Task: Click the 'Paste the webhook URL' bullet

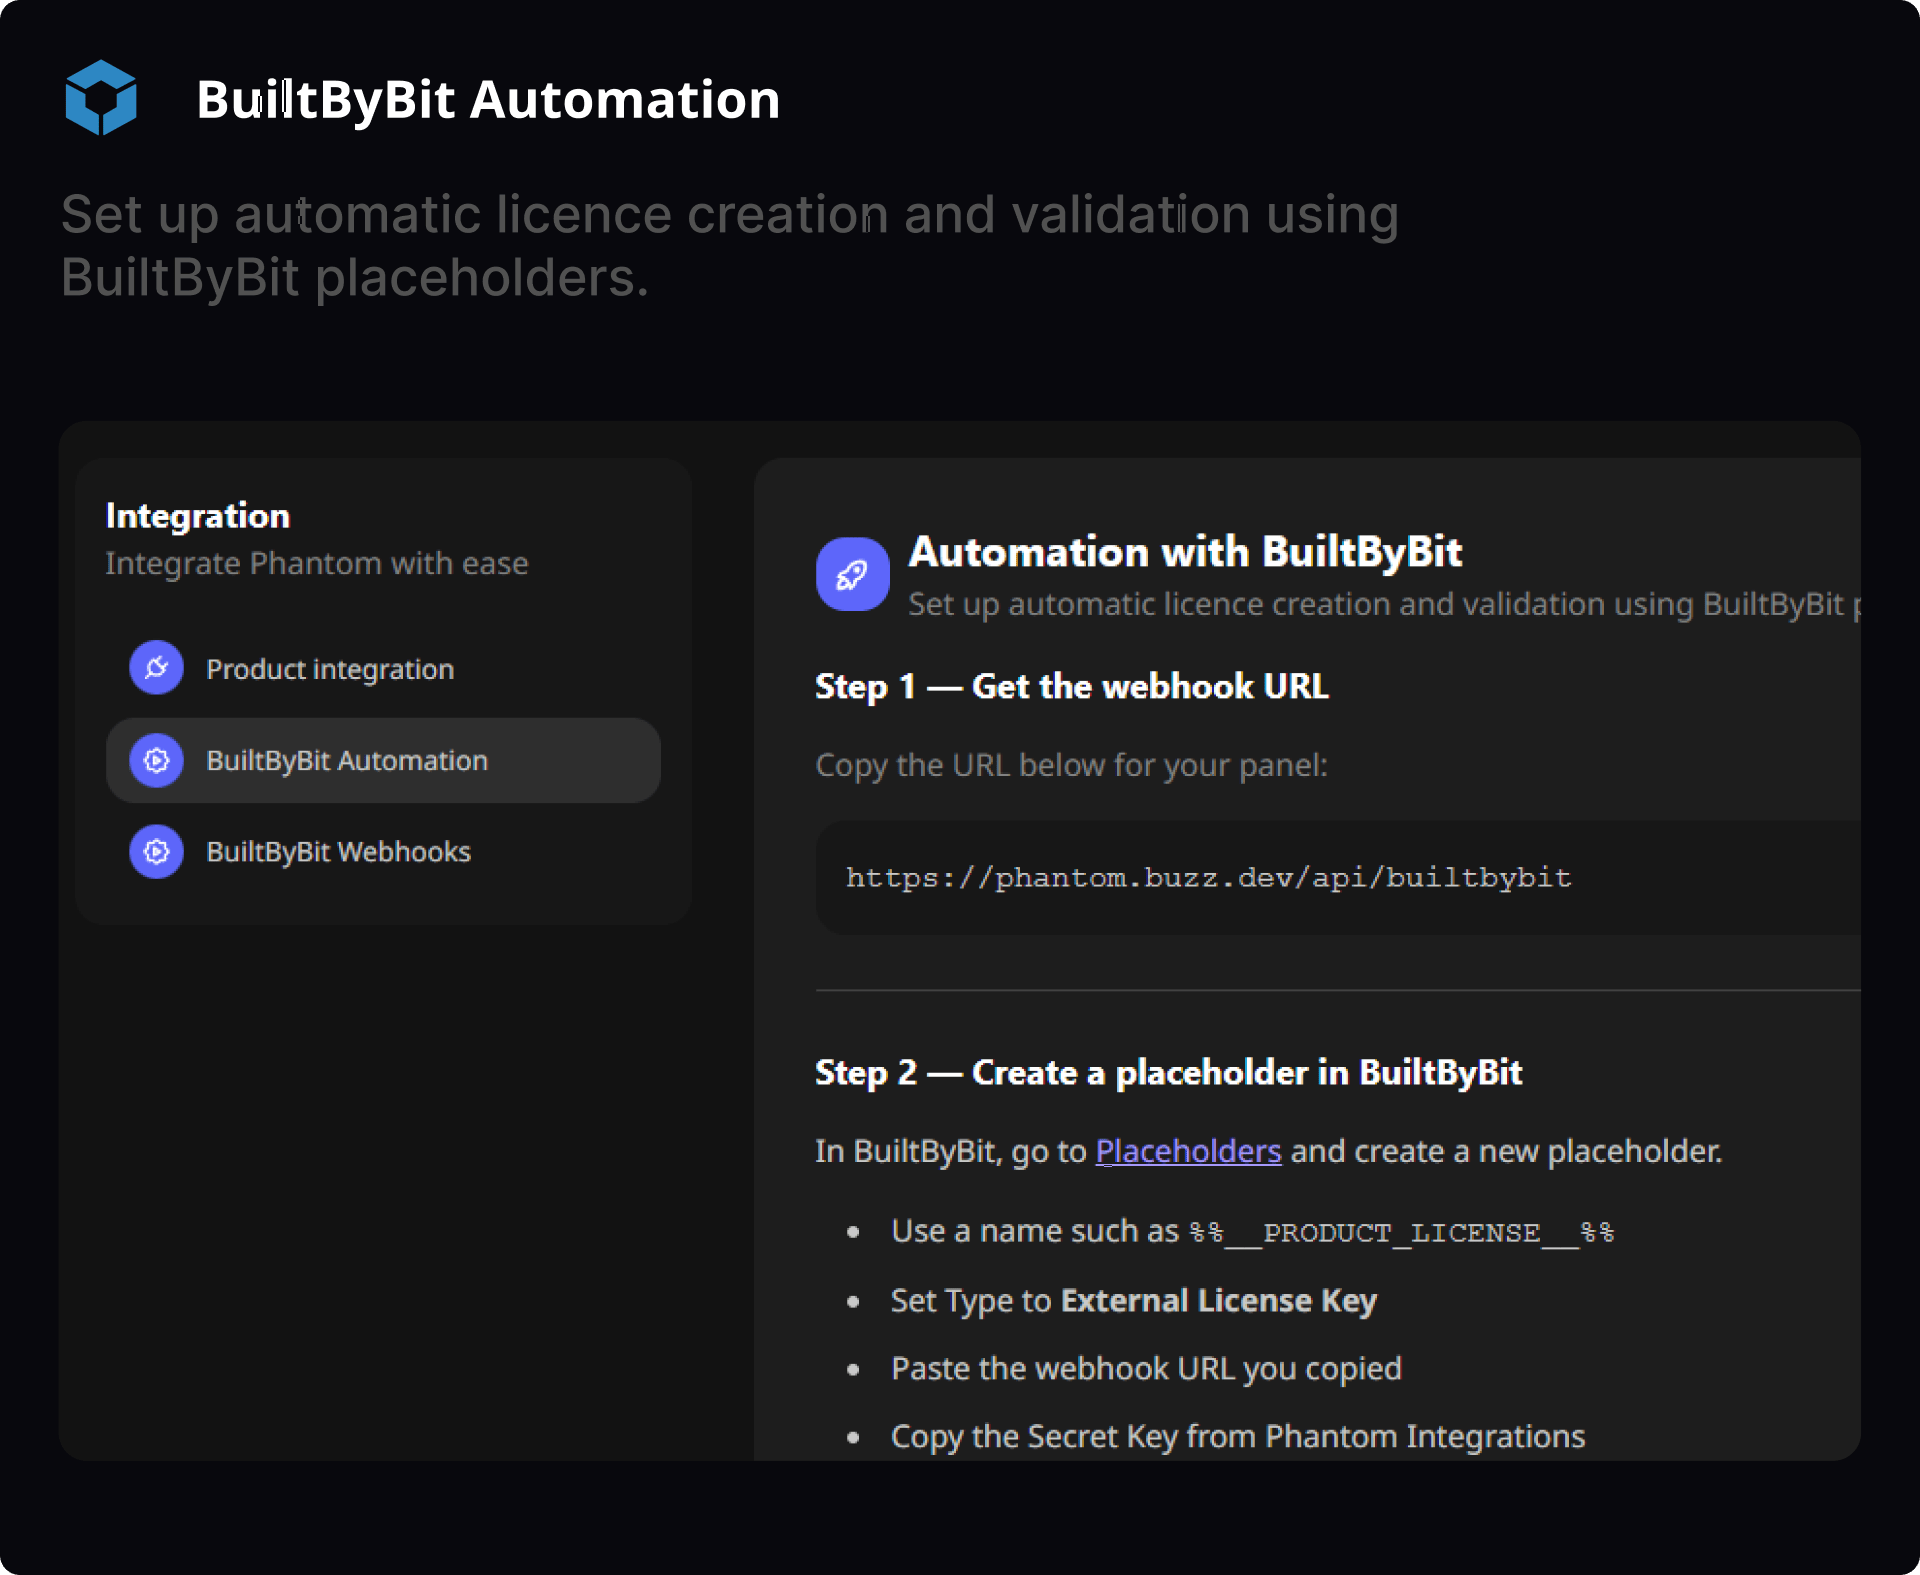Action: (x=1145, y=1368)
